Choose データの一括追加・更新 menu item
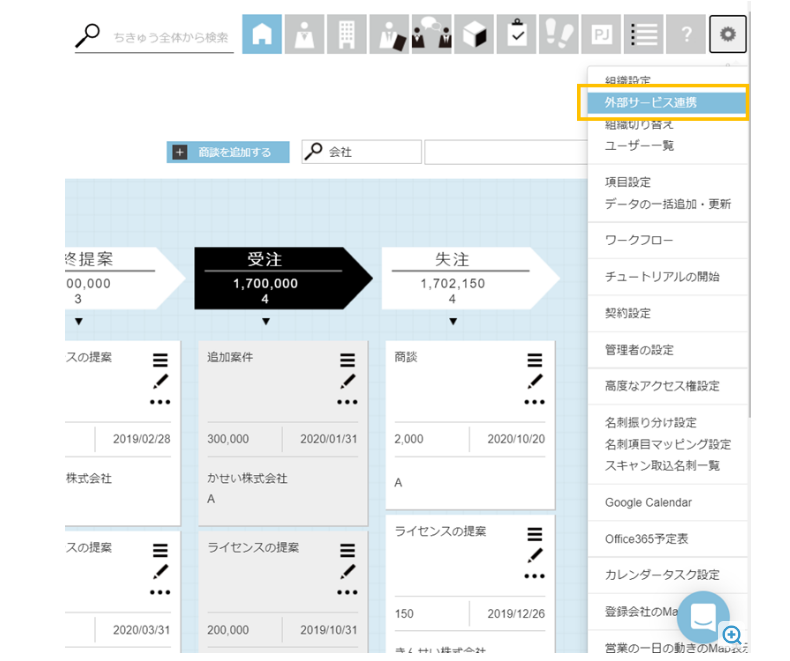 [x=668, y=204]
